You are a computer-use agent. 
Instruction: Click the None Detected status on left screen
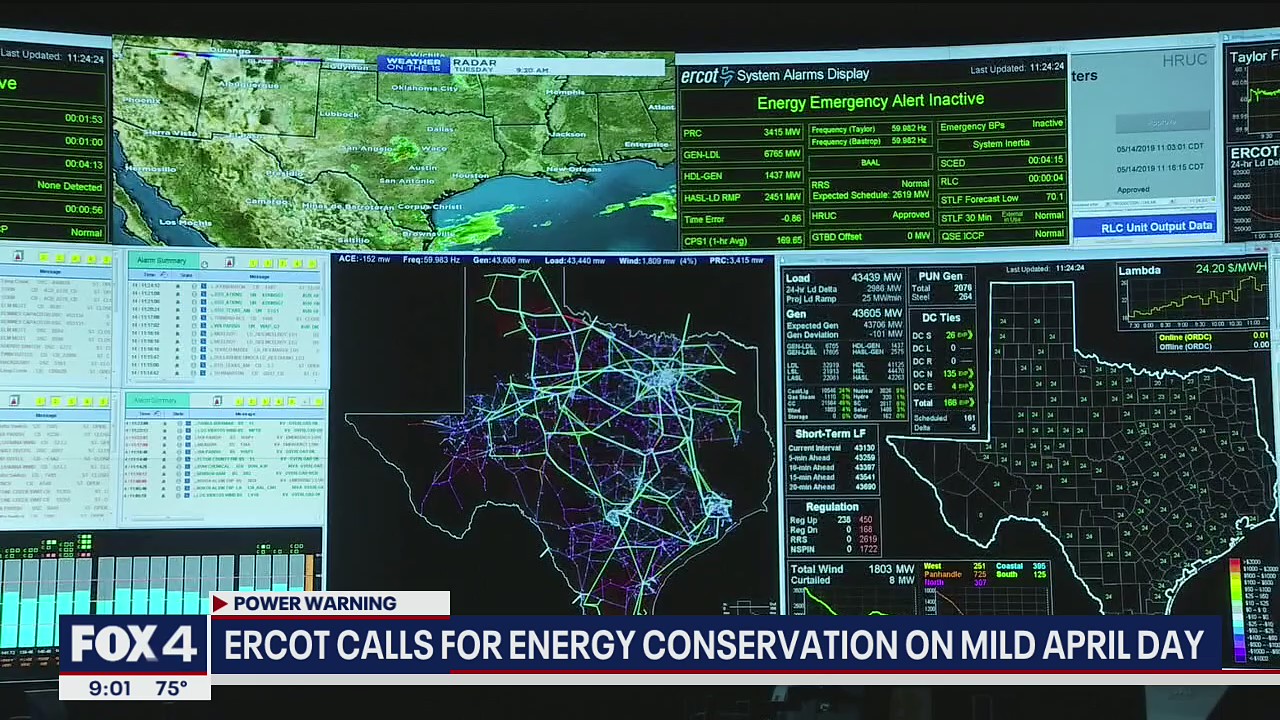pyautogui.click(x=69, y=186)
